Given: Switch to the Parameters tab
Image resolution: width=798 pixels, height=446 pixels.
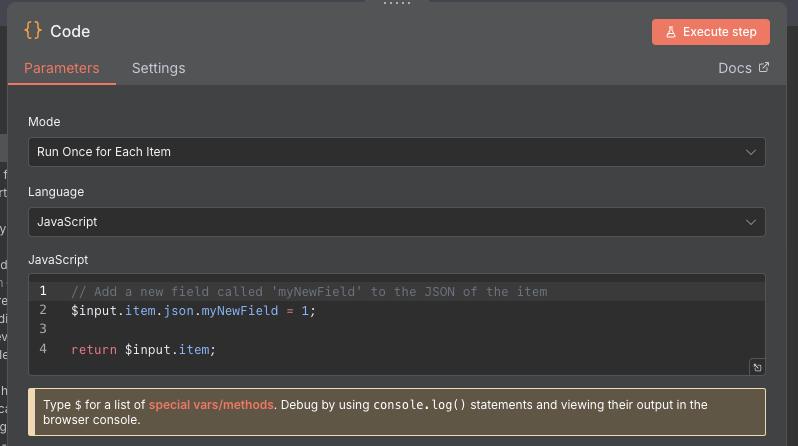Looking at the screenshot, I should point(62,68).
